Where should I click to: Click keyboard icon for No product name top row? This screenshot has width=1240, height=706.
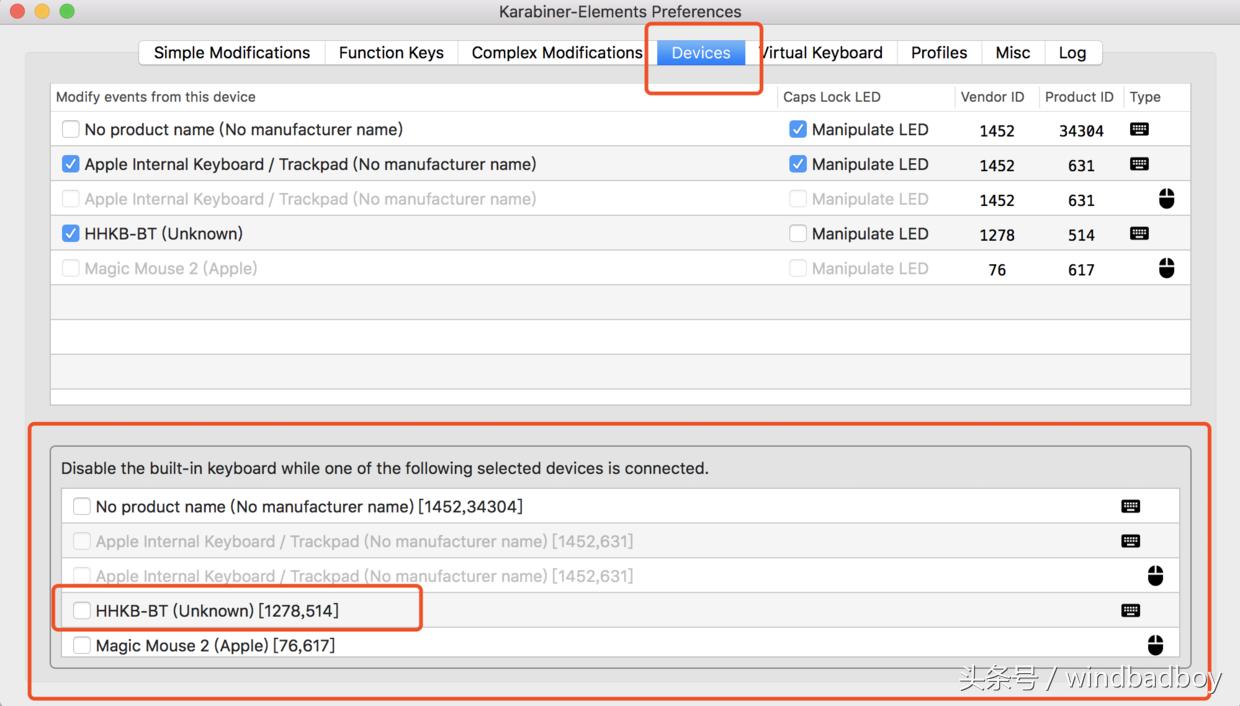point(1139,129)
